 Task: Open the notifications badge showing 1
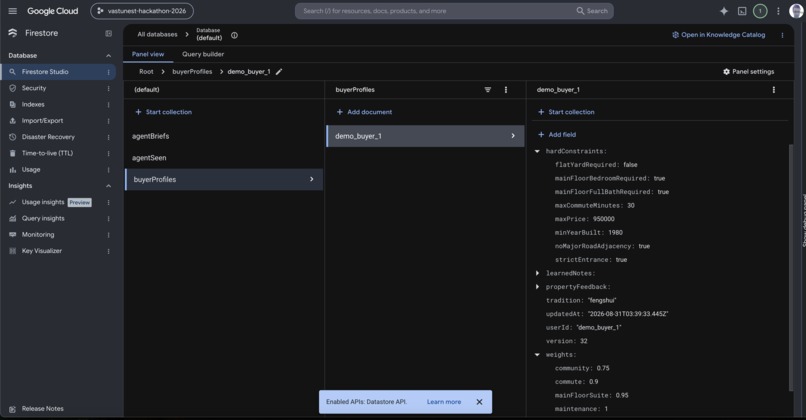[x=760, y=11]
